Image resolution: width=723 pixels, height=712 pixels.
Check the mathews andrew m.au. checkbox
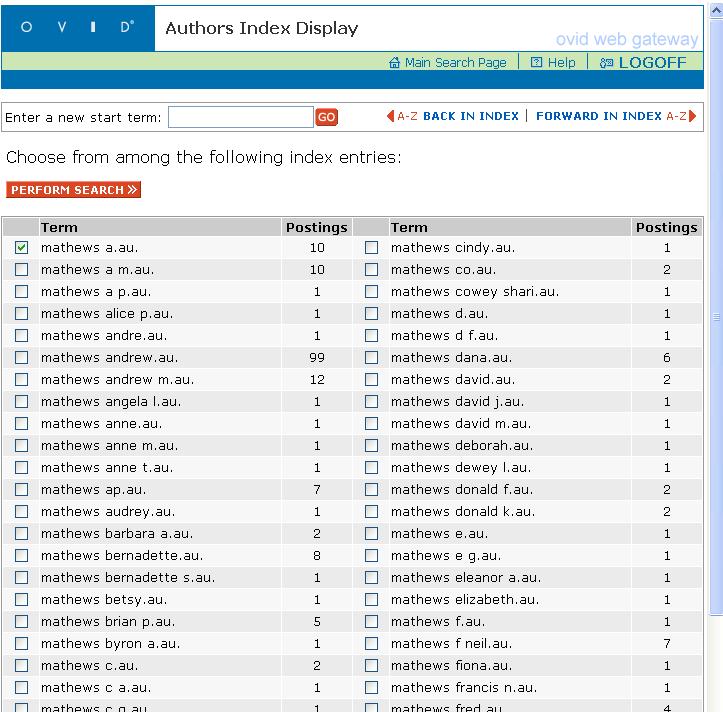click(21, 380)
